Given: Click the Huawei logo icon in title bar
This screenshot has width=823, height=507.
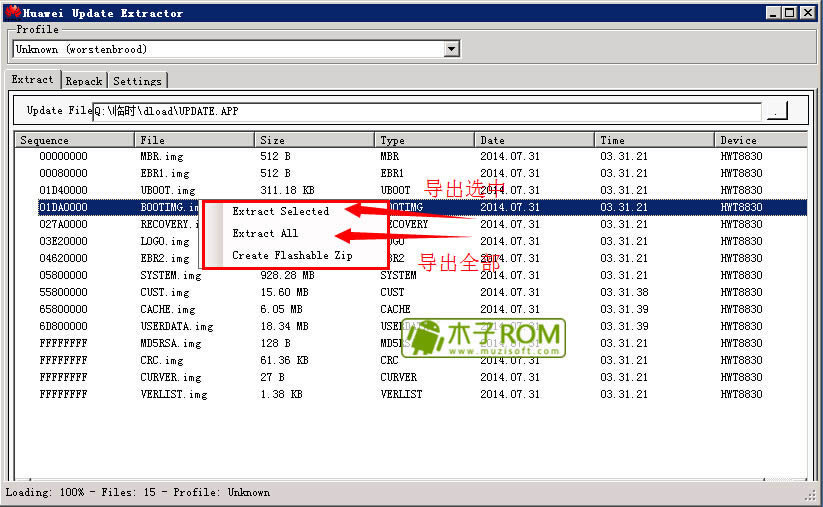Looking at the screenshot, I should pyautogui.click(x=11, y=13).
